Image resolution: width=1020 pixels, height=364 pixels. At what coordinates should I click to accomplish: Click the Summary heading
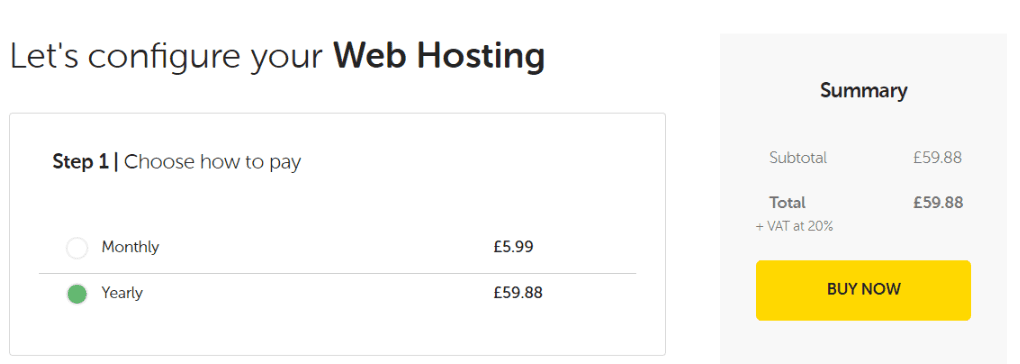tap(863, 90)
